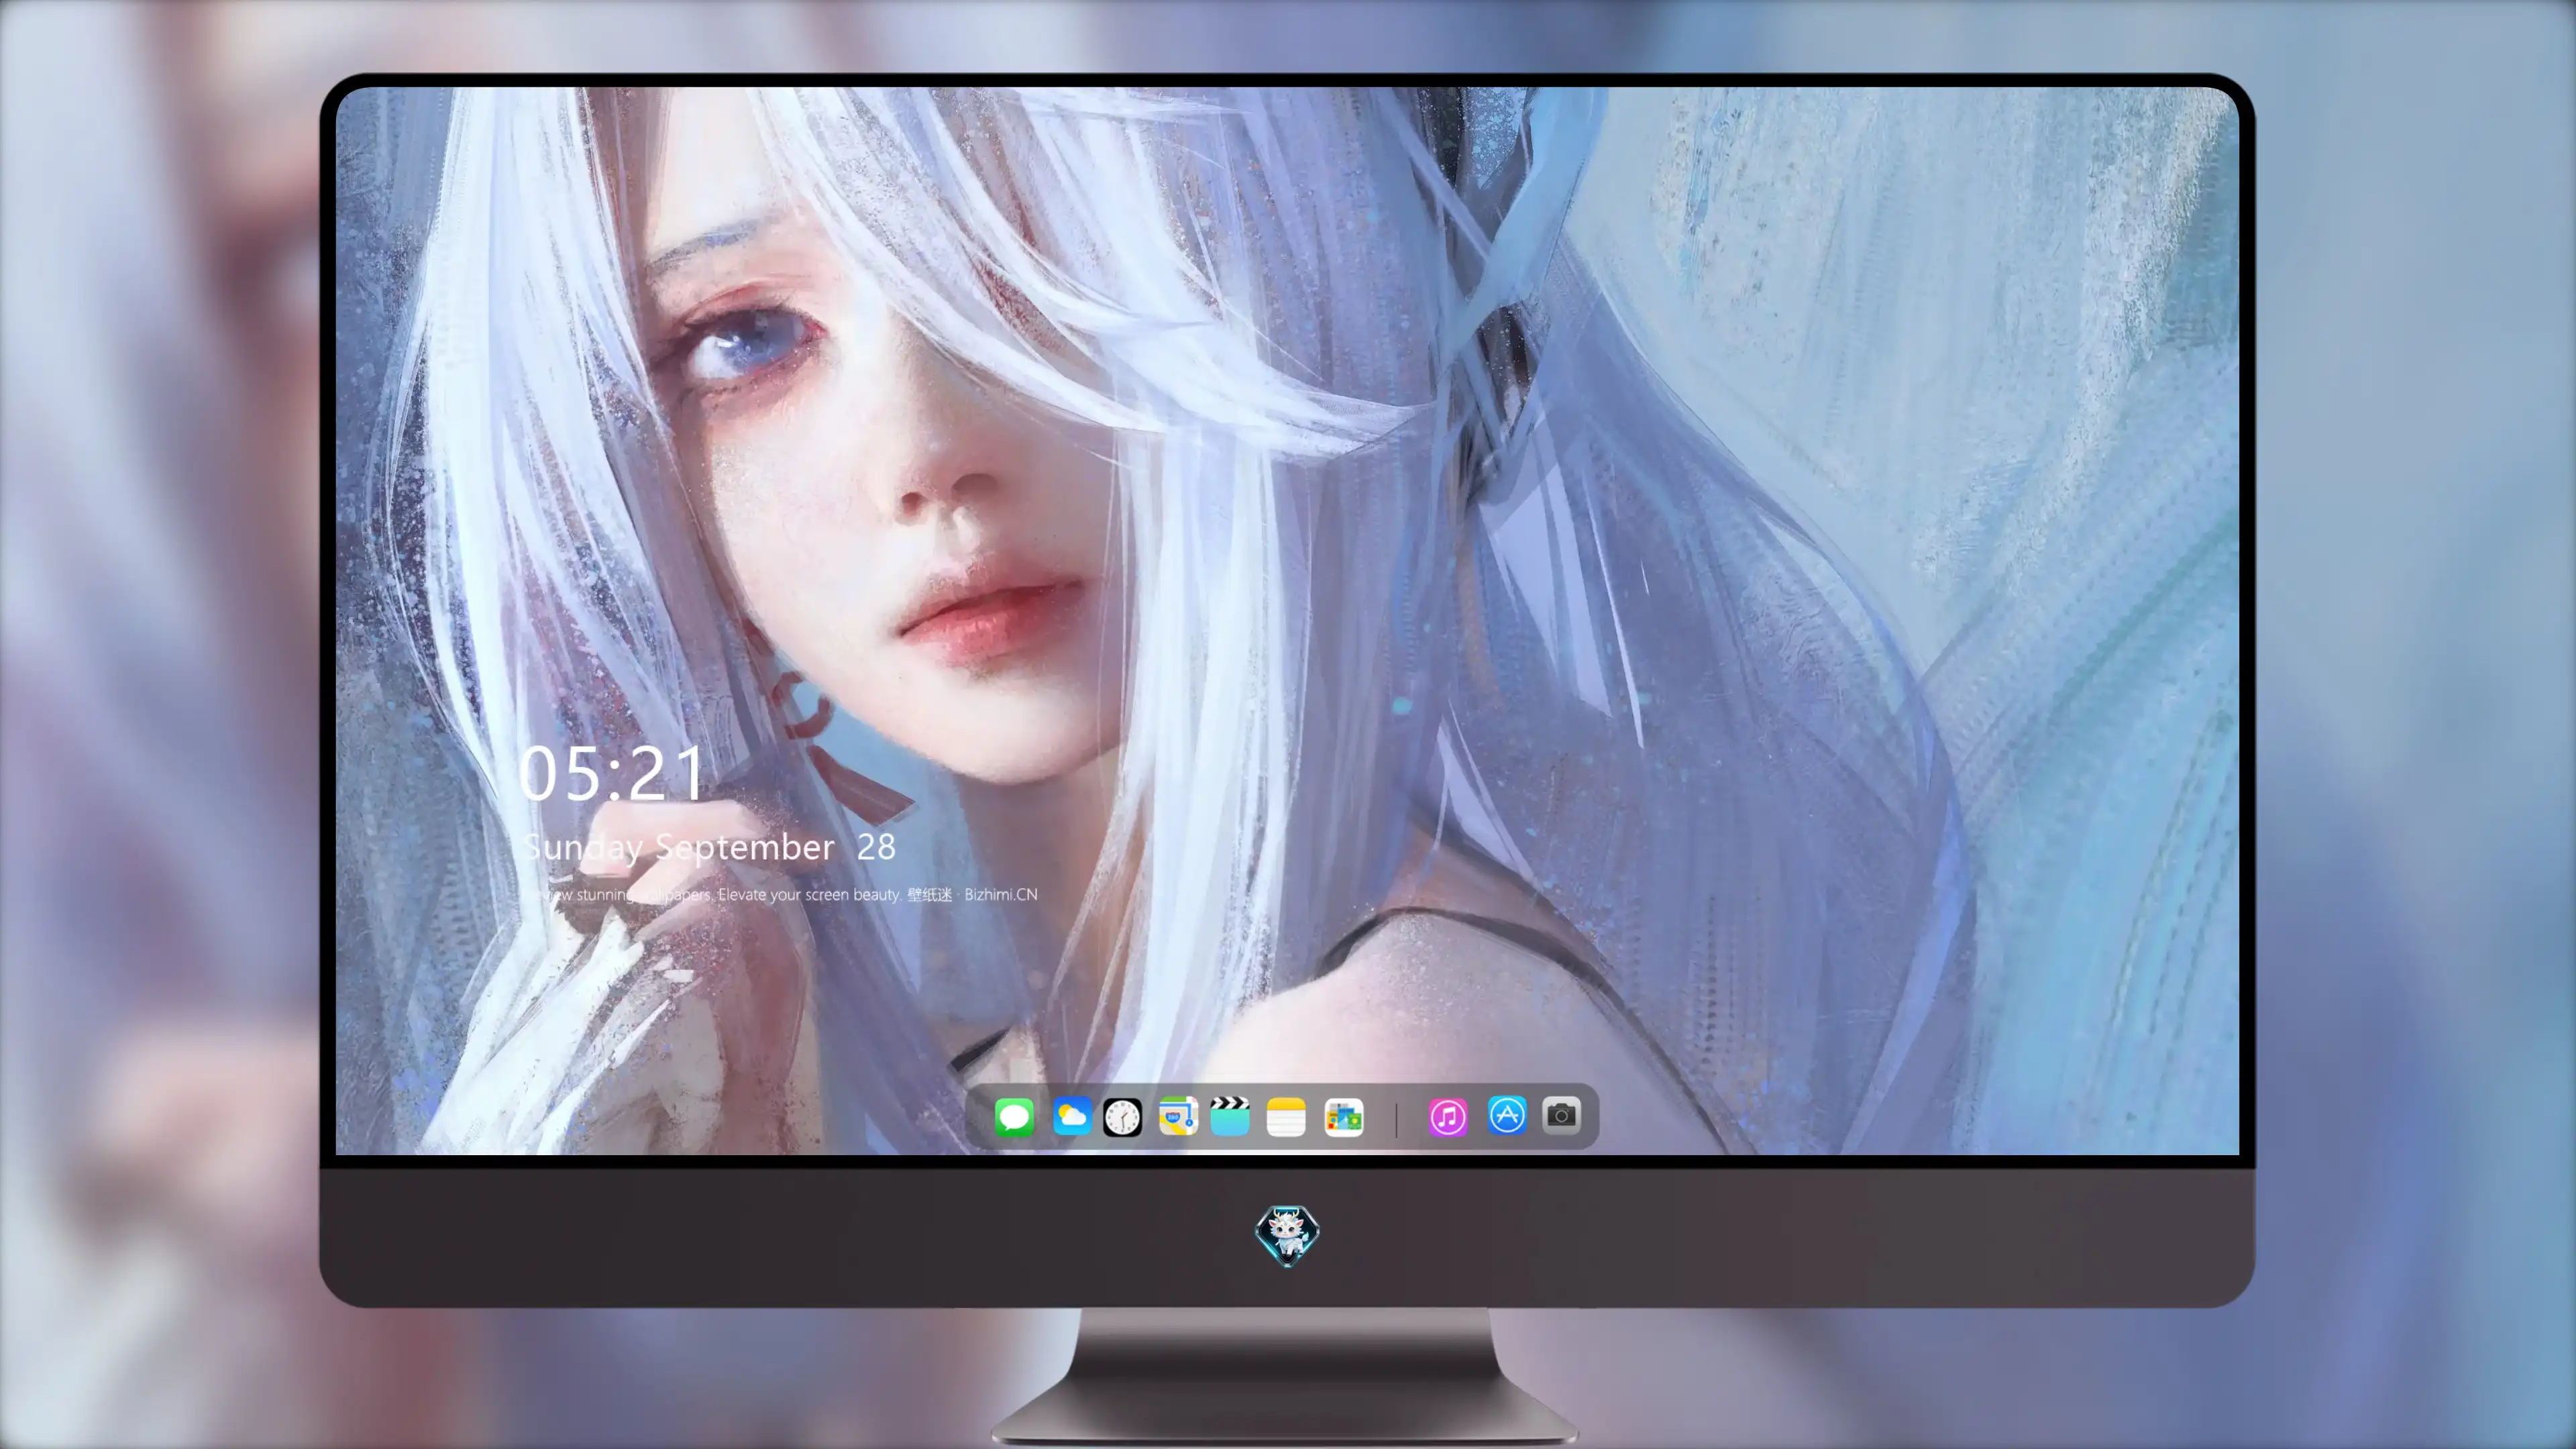Launch the Maps app from dock

coord(1178,1116)
